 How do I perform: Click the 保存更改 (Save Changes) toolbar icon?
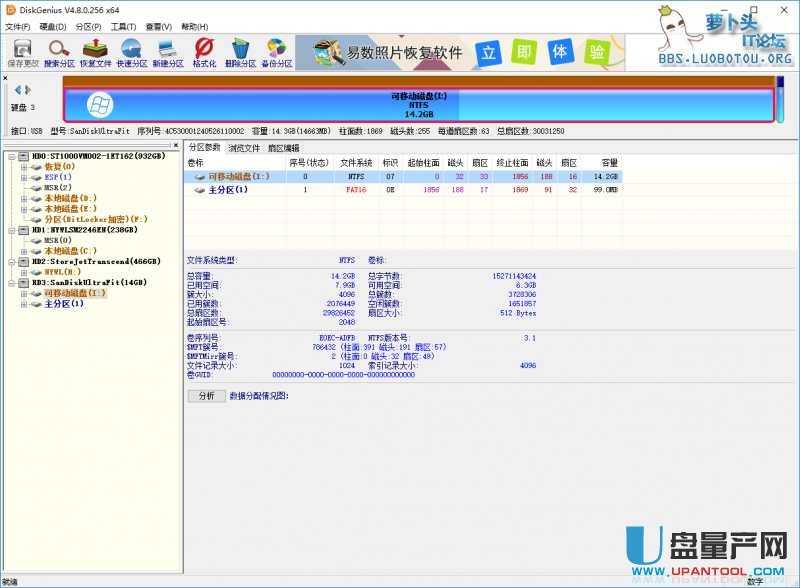[x=23, y=52]
